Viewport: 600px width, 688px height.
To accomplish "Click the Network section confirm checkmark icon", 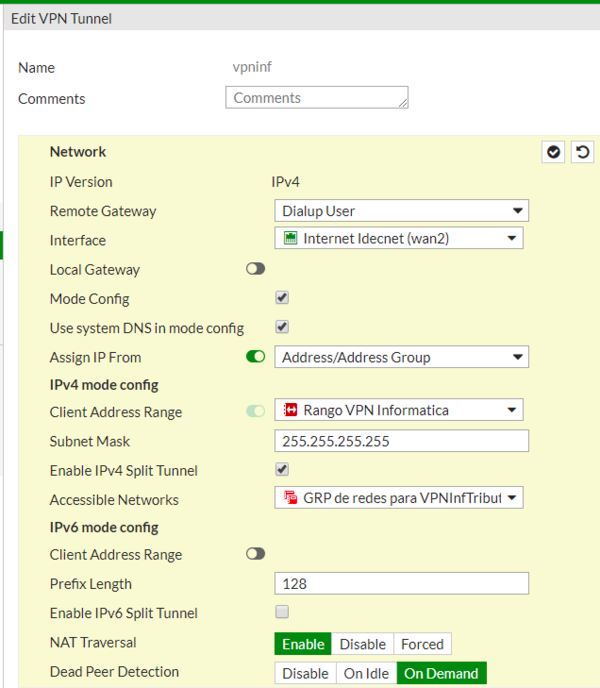I will pyautogui.click(x=553, y=152).
